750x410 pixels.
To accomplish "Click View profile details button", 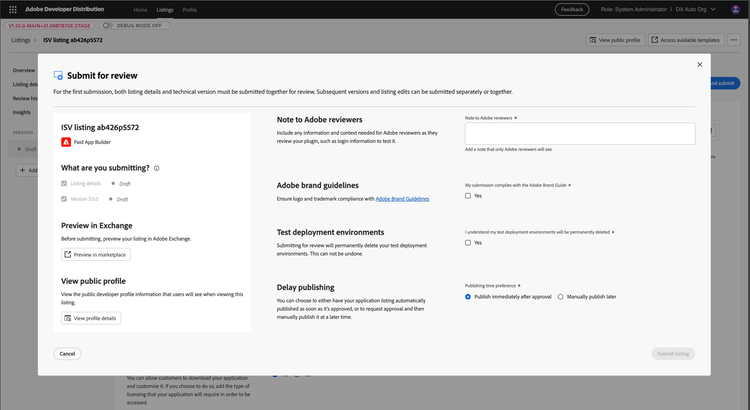I will pyautogui.click(x=91, y=318).
